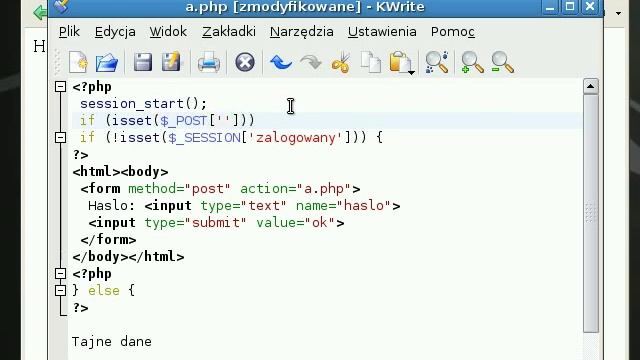The width and height of the screenshot is (640, 360).
Task: Click name="haslo" attribute text
Action: point(344,206)
